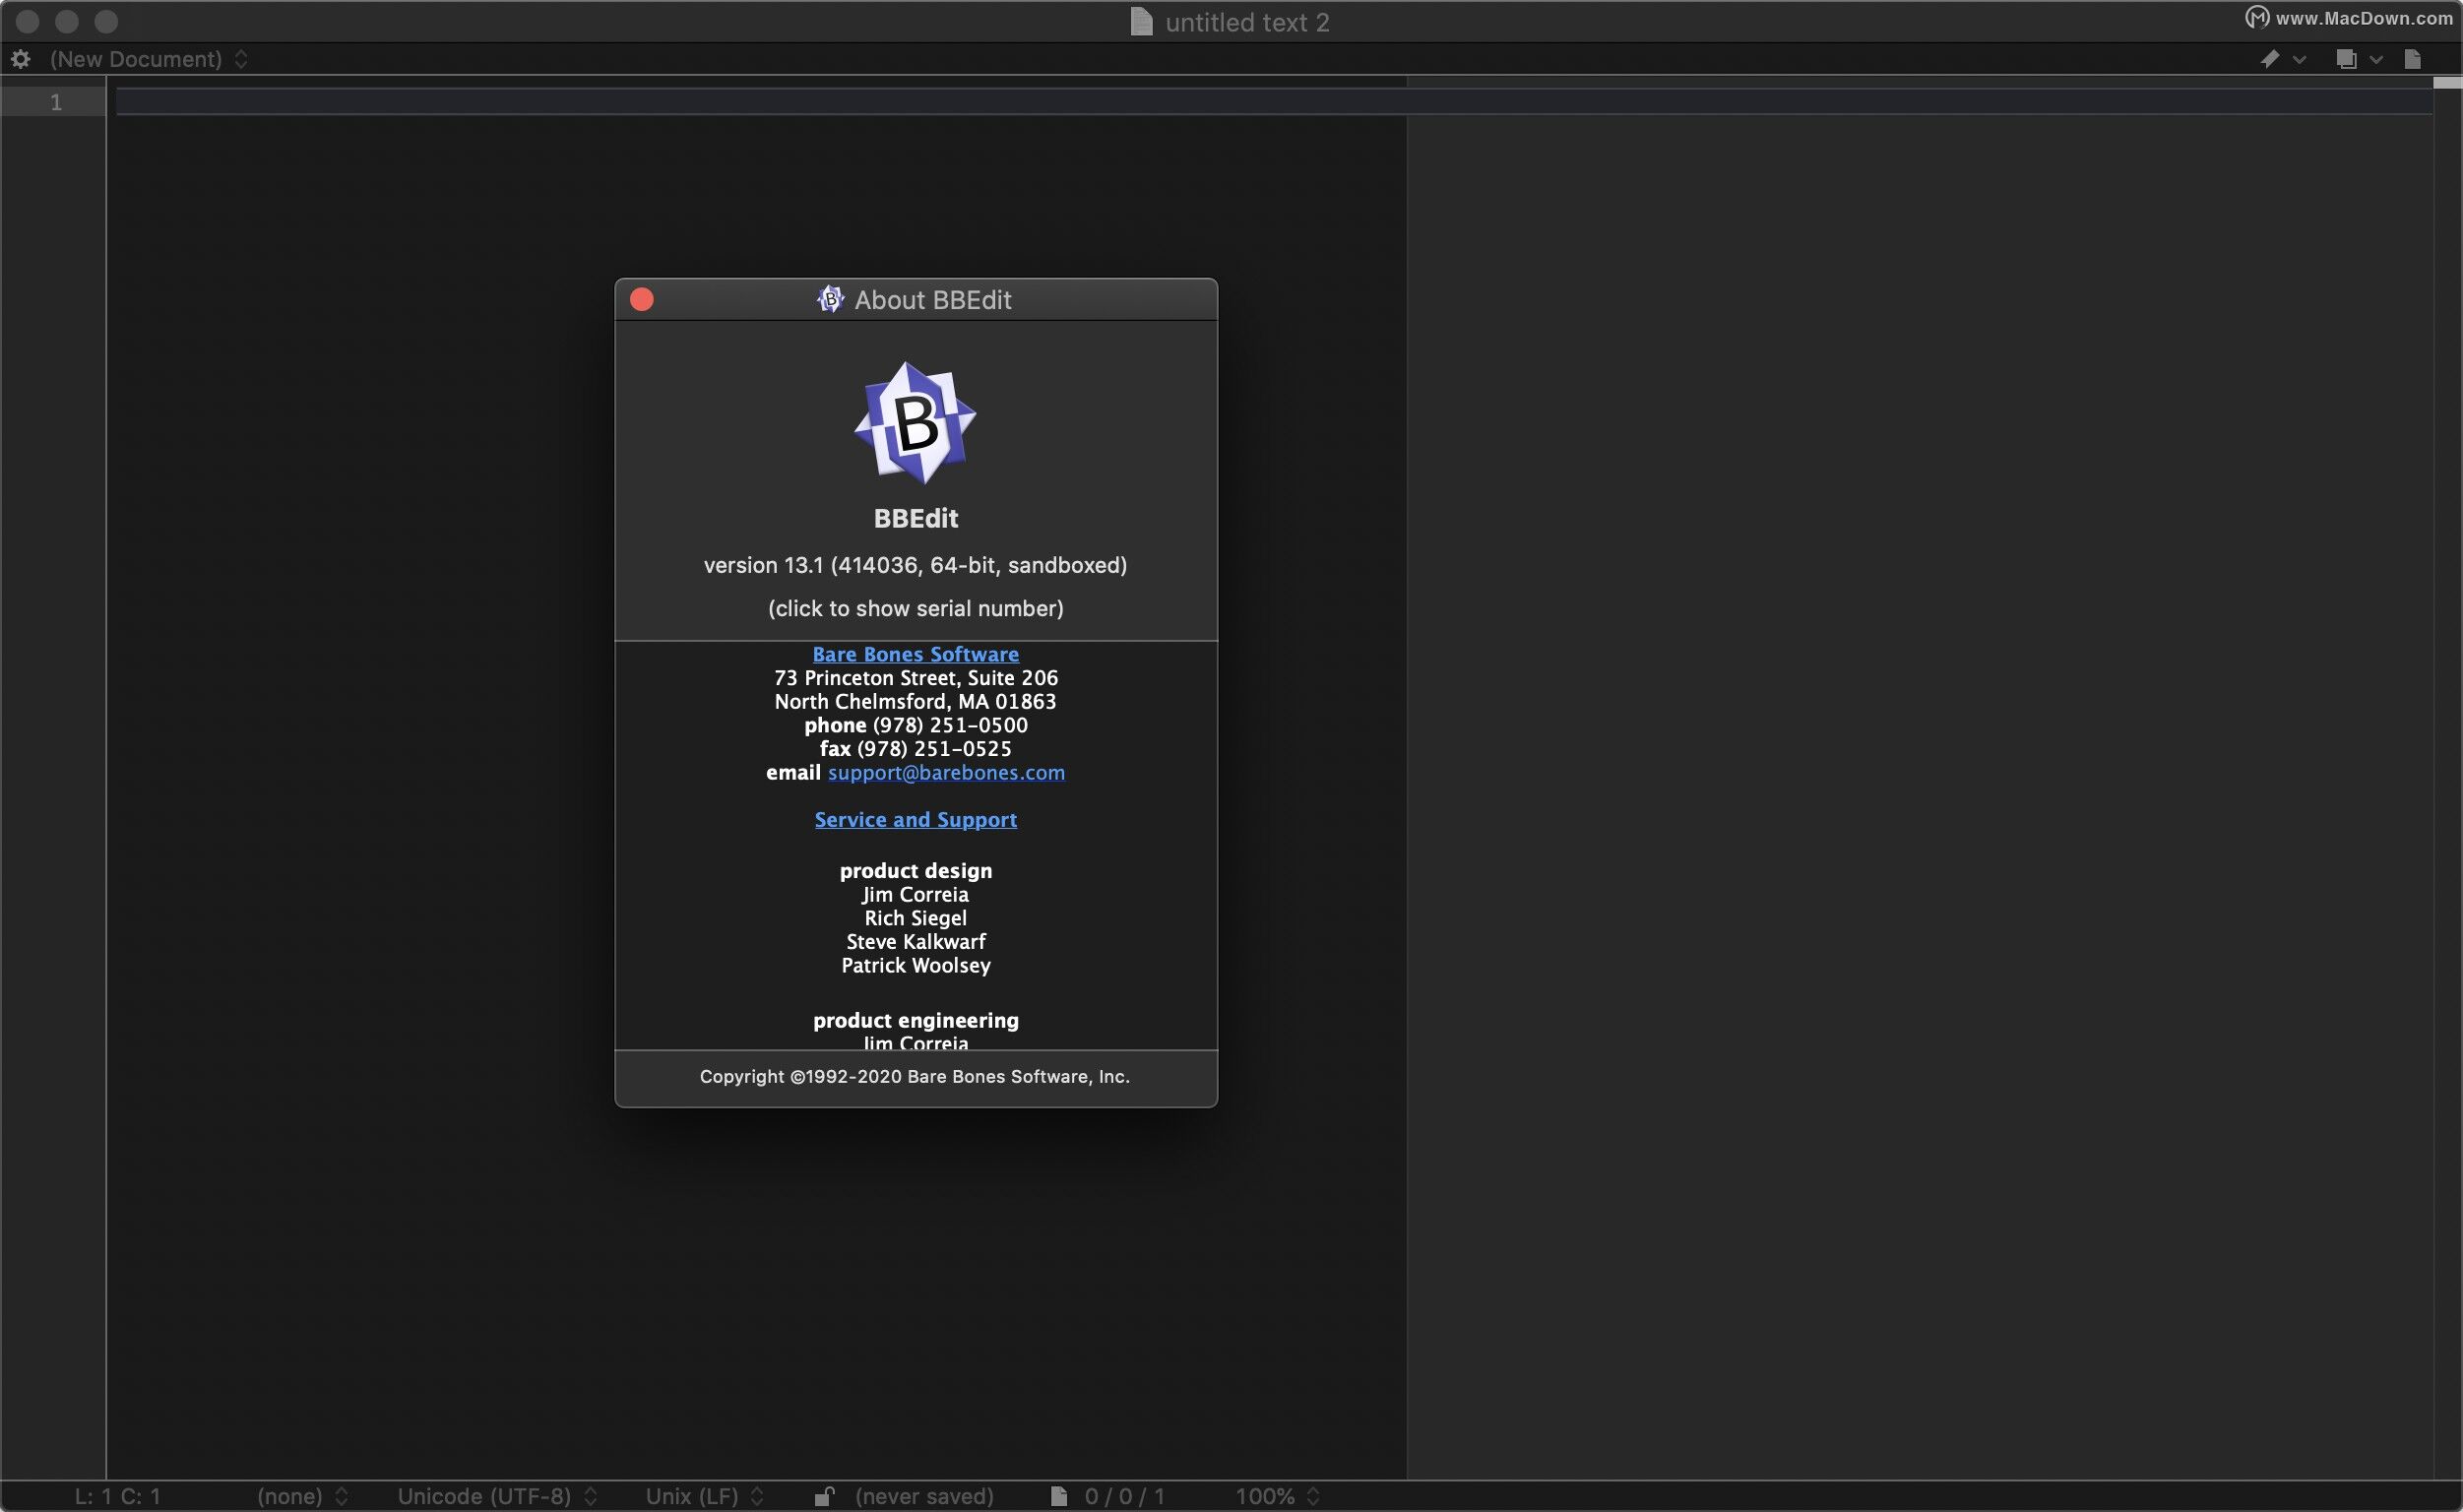Click the marker pen icon
The width and height of the screenshot is (2463, 1512).
pos(2270,59)
